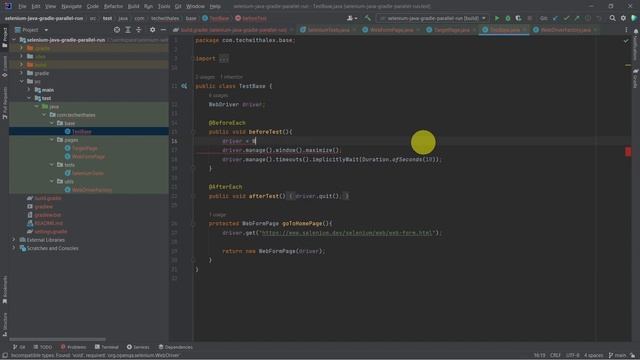
Task: Start debugging with the bug icon
Action: [x=508, y=18]
